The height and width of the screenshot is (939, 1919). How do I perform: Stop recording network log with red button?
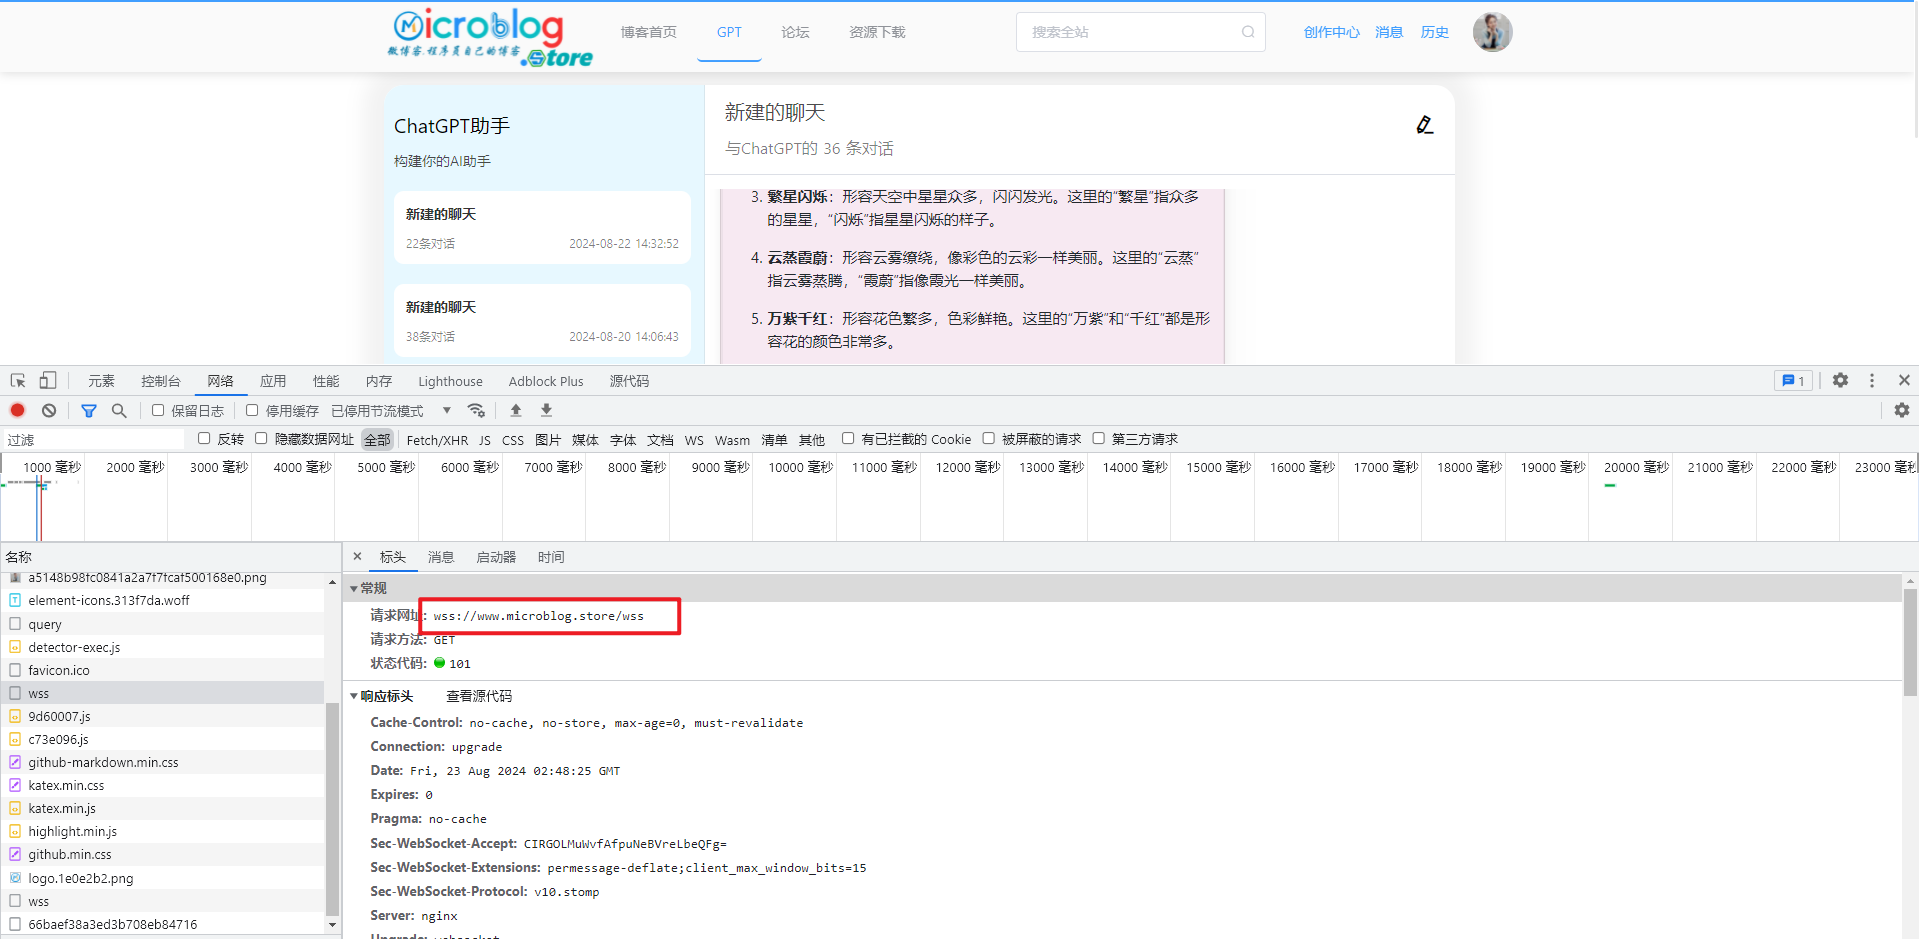click(17, 410)
